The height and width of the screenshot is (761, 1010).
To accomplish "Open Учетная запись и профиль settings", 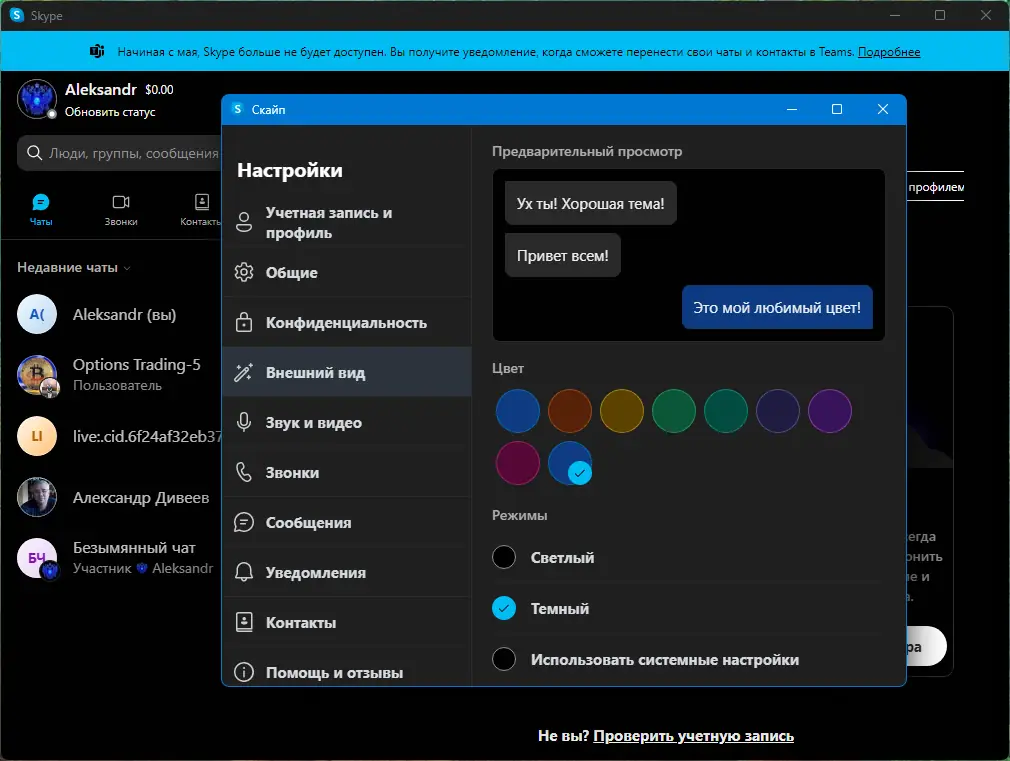I will click(347, 222).
